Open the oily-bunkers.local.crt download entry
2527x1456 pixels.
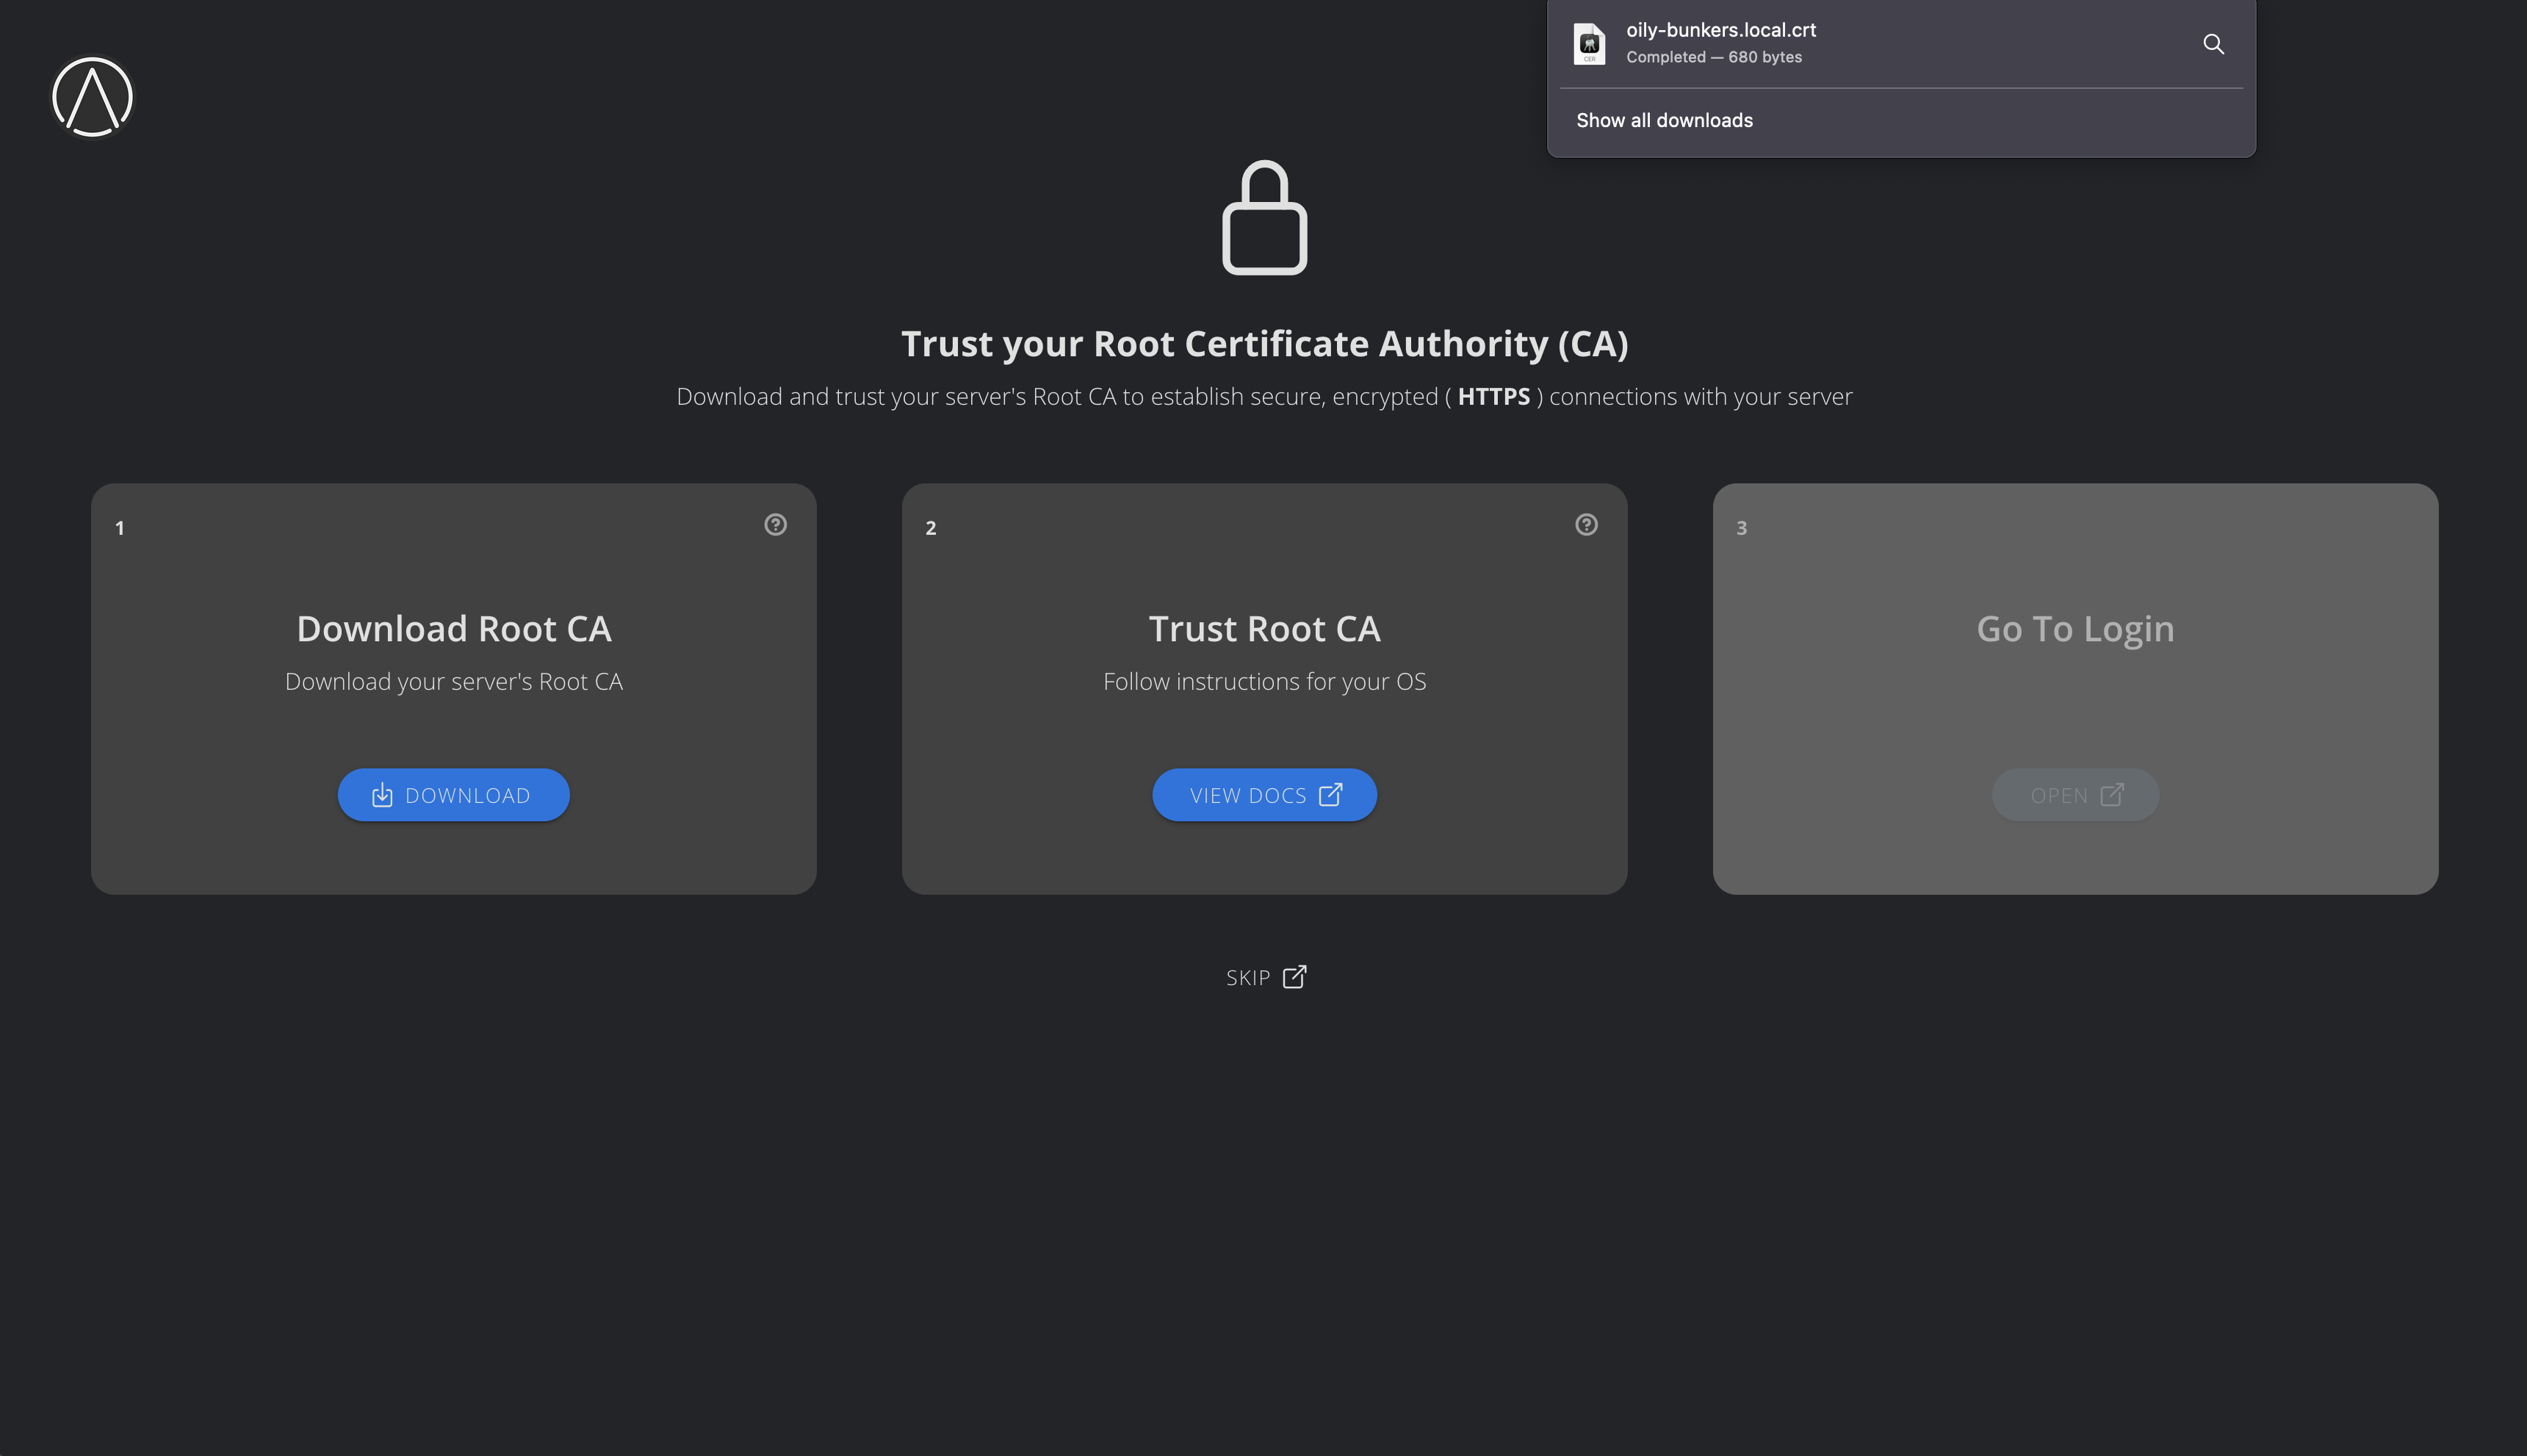(1720, 31)
